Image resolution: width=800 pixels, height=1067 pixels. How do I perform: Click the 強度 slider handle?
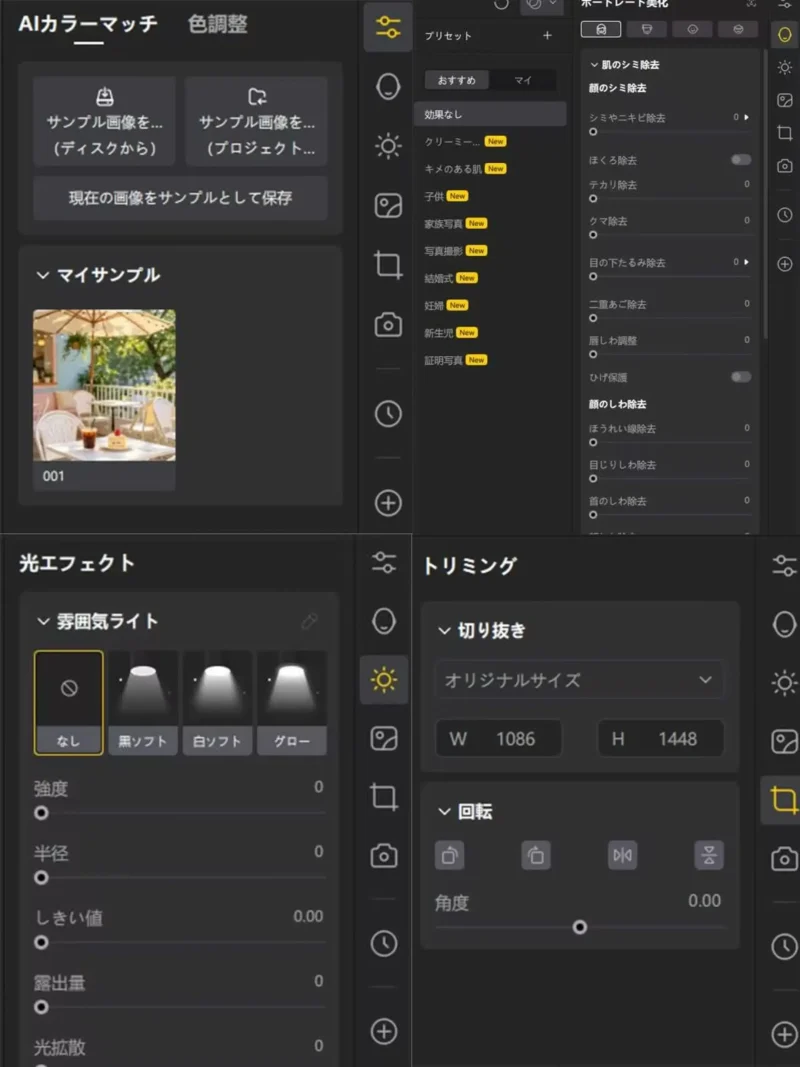[41, 812]
